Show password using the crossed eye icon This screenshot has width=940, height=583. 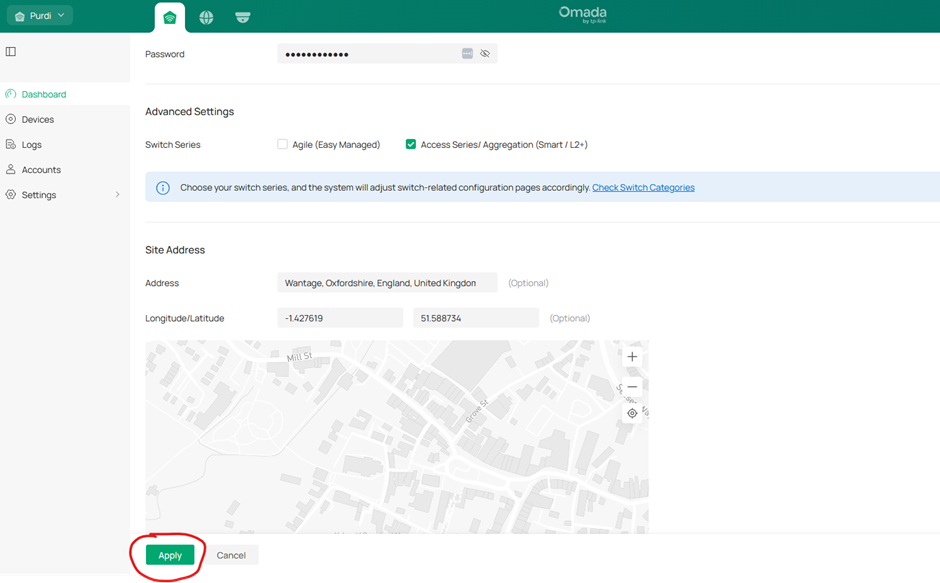pos(485,54)
